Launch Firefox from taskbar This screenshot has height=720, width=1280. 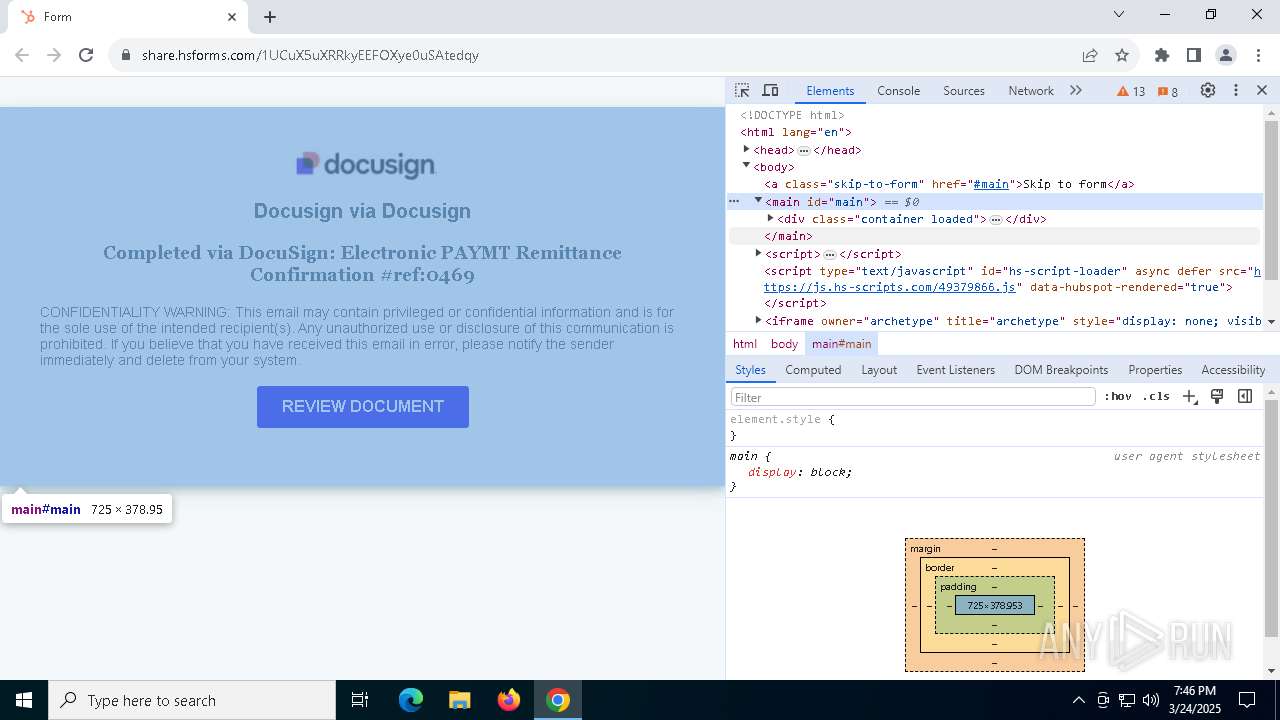point(509,700)
